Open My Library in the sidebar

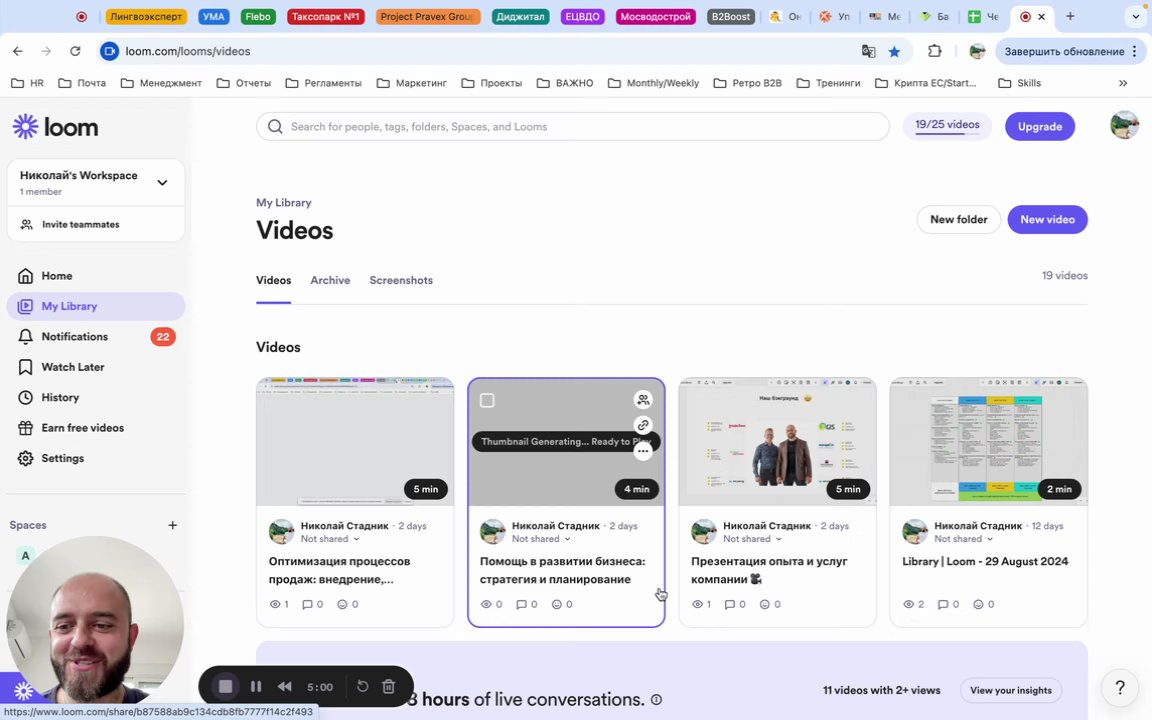(96, 306)
